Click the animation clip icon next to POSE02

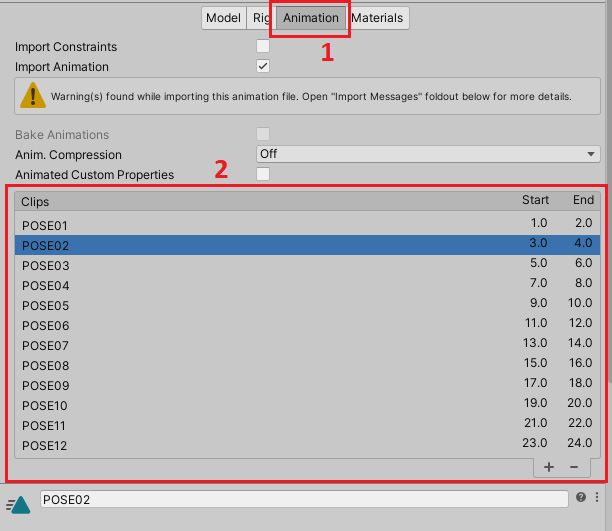[19, 504]
